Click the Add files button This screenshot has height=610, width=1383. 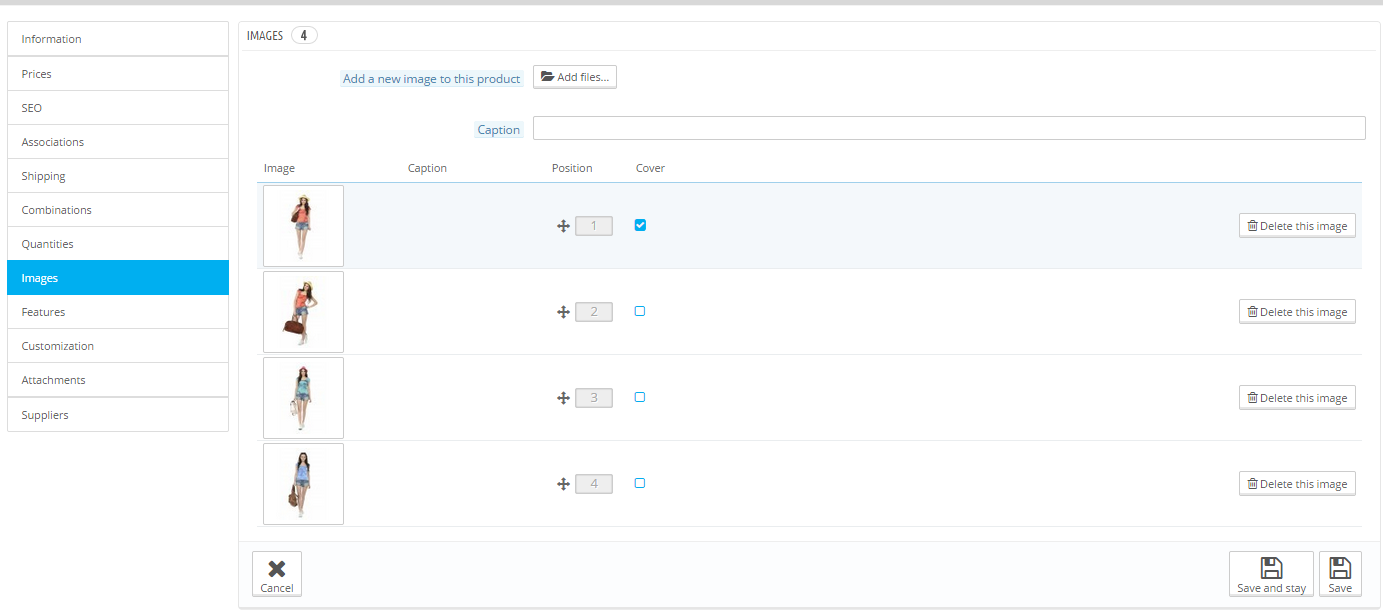[574, 76]
